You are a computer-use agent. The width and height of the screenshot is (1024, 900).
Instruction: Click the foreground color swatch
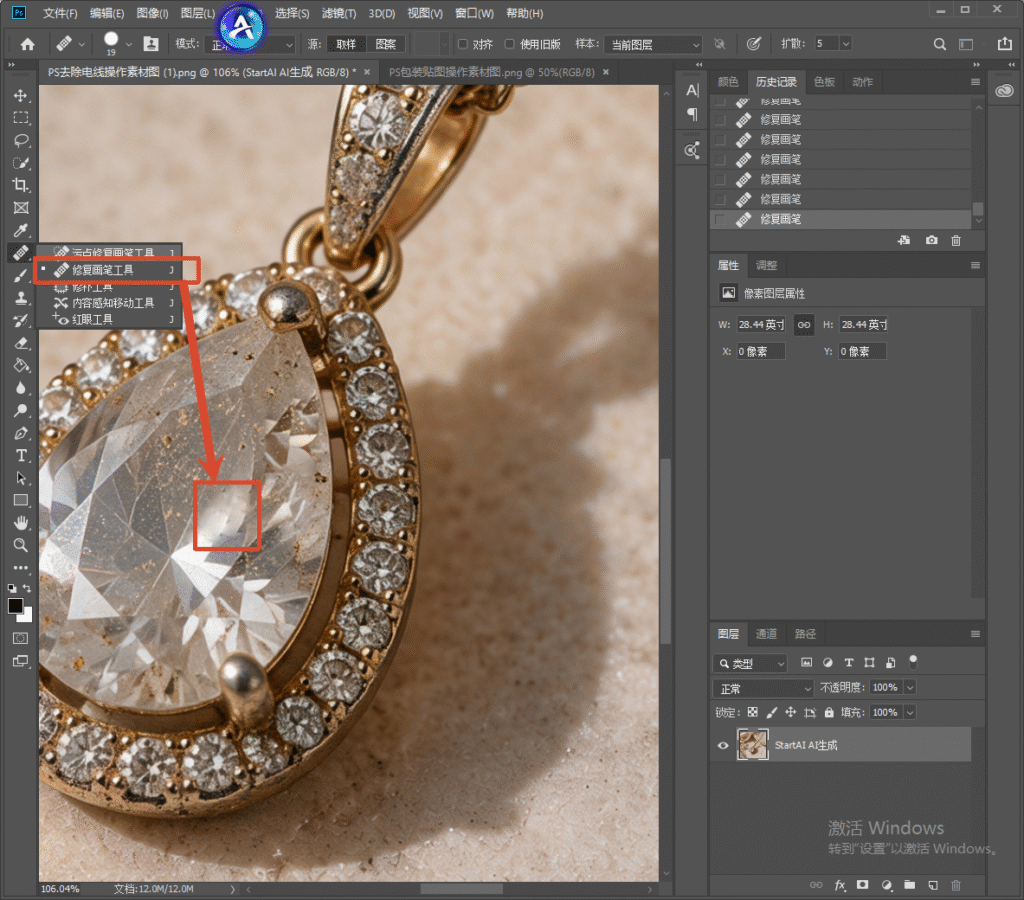(16, 605)
